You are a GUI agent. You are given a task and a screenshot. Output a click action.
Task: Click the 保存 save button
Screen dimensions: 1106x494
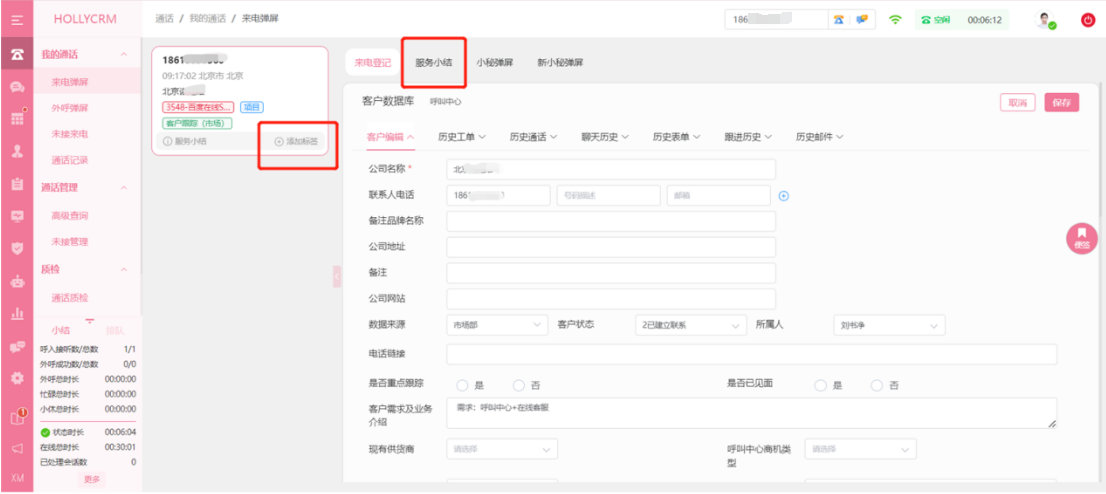tap(1062, 102)
